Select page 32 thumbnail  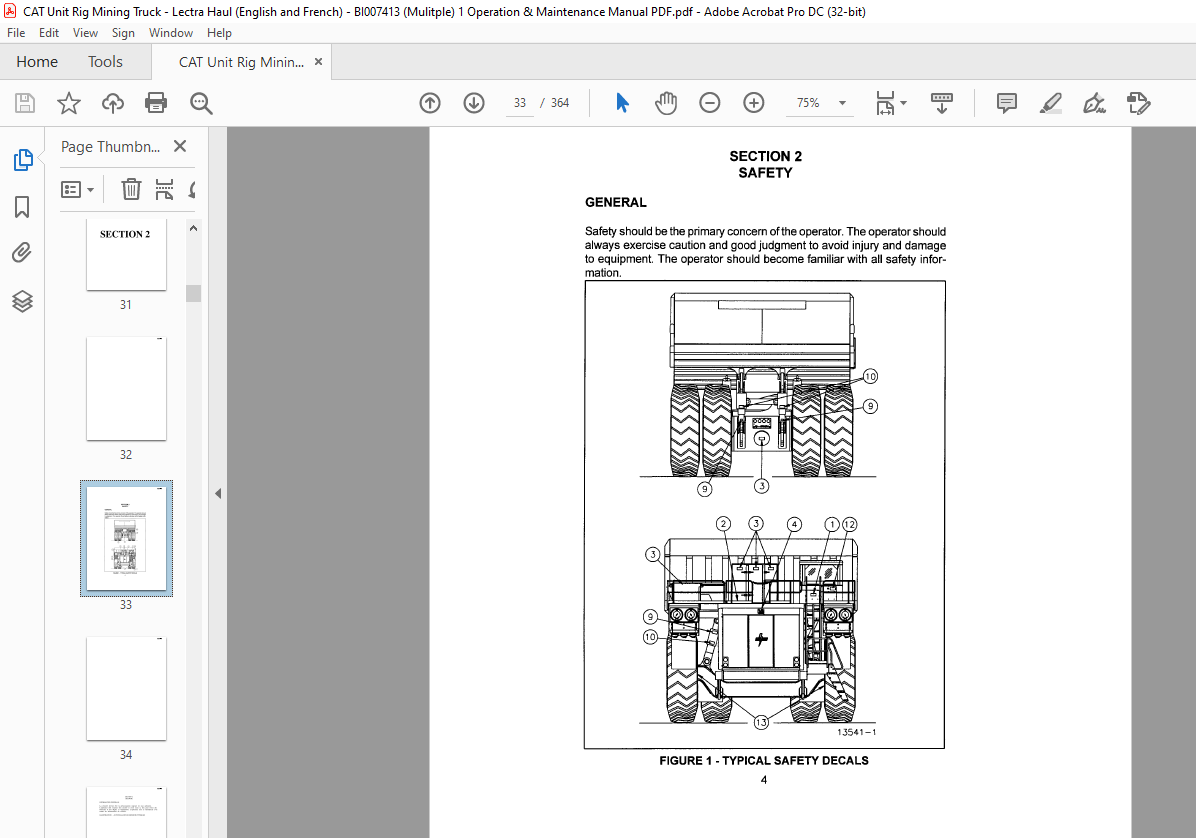pos(126,389)
